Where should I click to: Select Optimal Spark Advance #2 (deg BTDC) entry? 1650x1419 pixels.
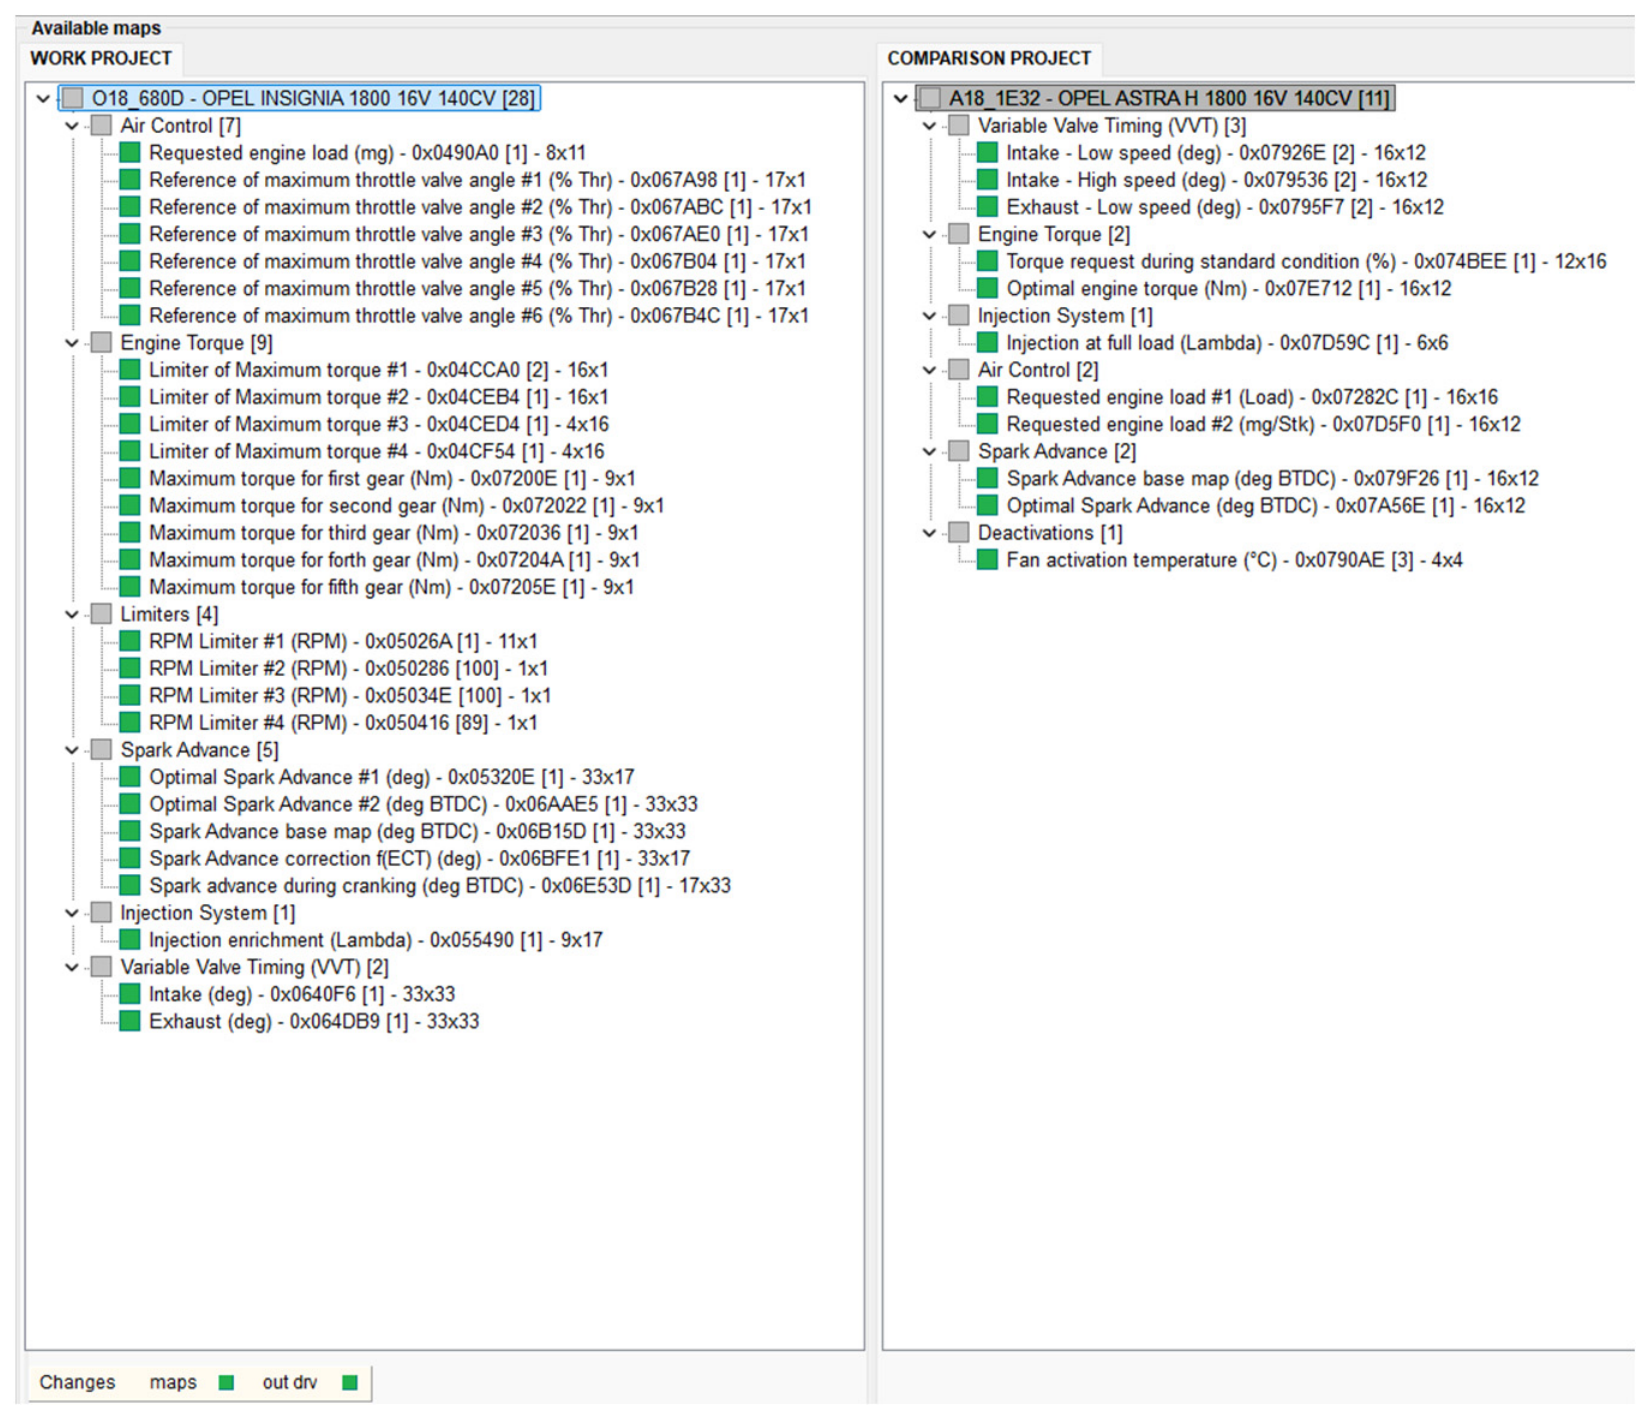tap(423, 804)
